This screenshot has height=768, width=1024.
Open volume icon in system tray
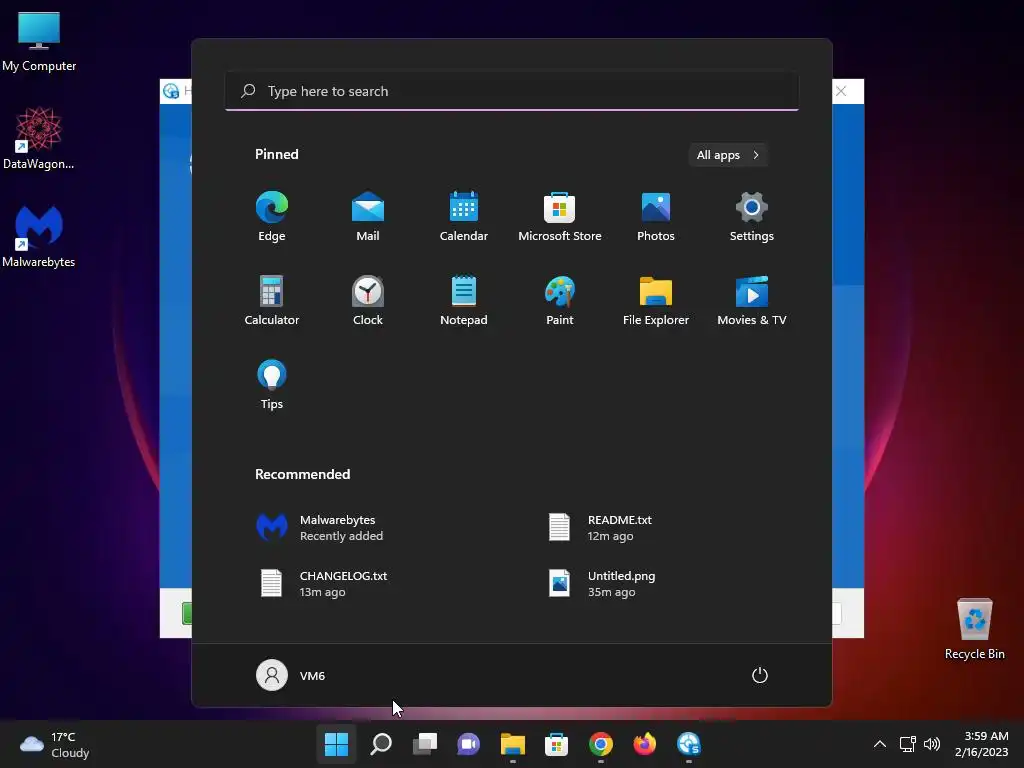932,744
